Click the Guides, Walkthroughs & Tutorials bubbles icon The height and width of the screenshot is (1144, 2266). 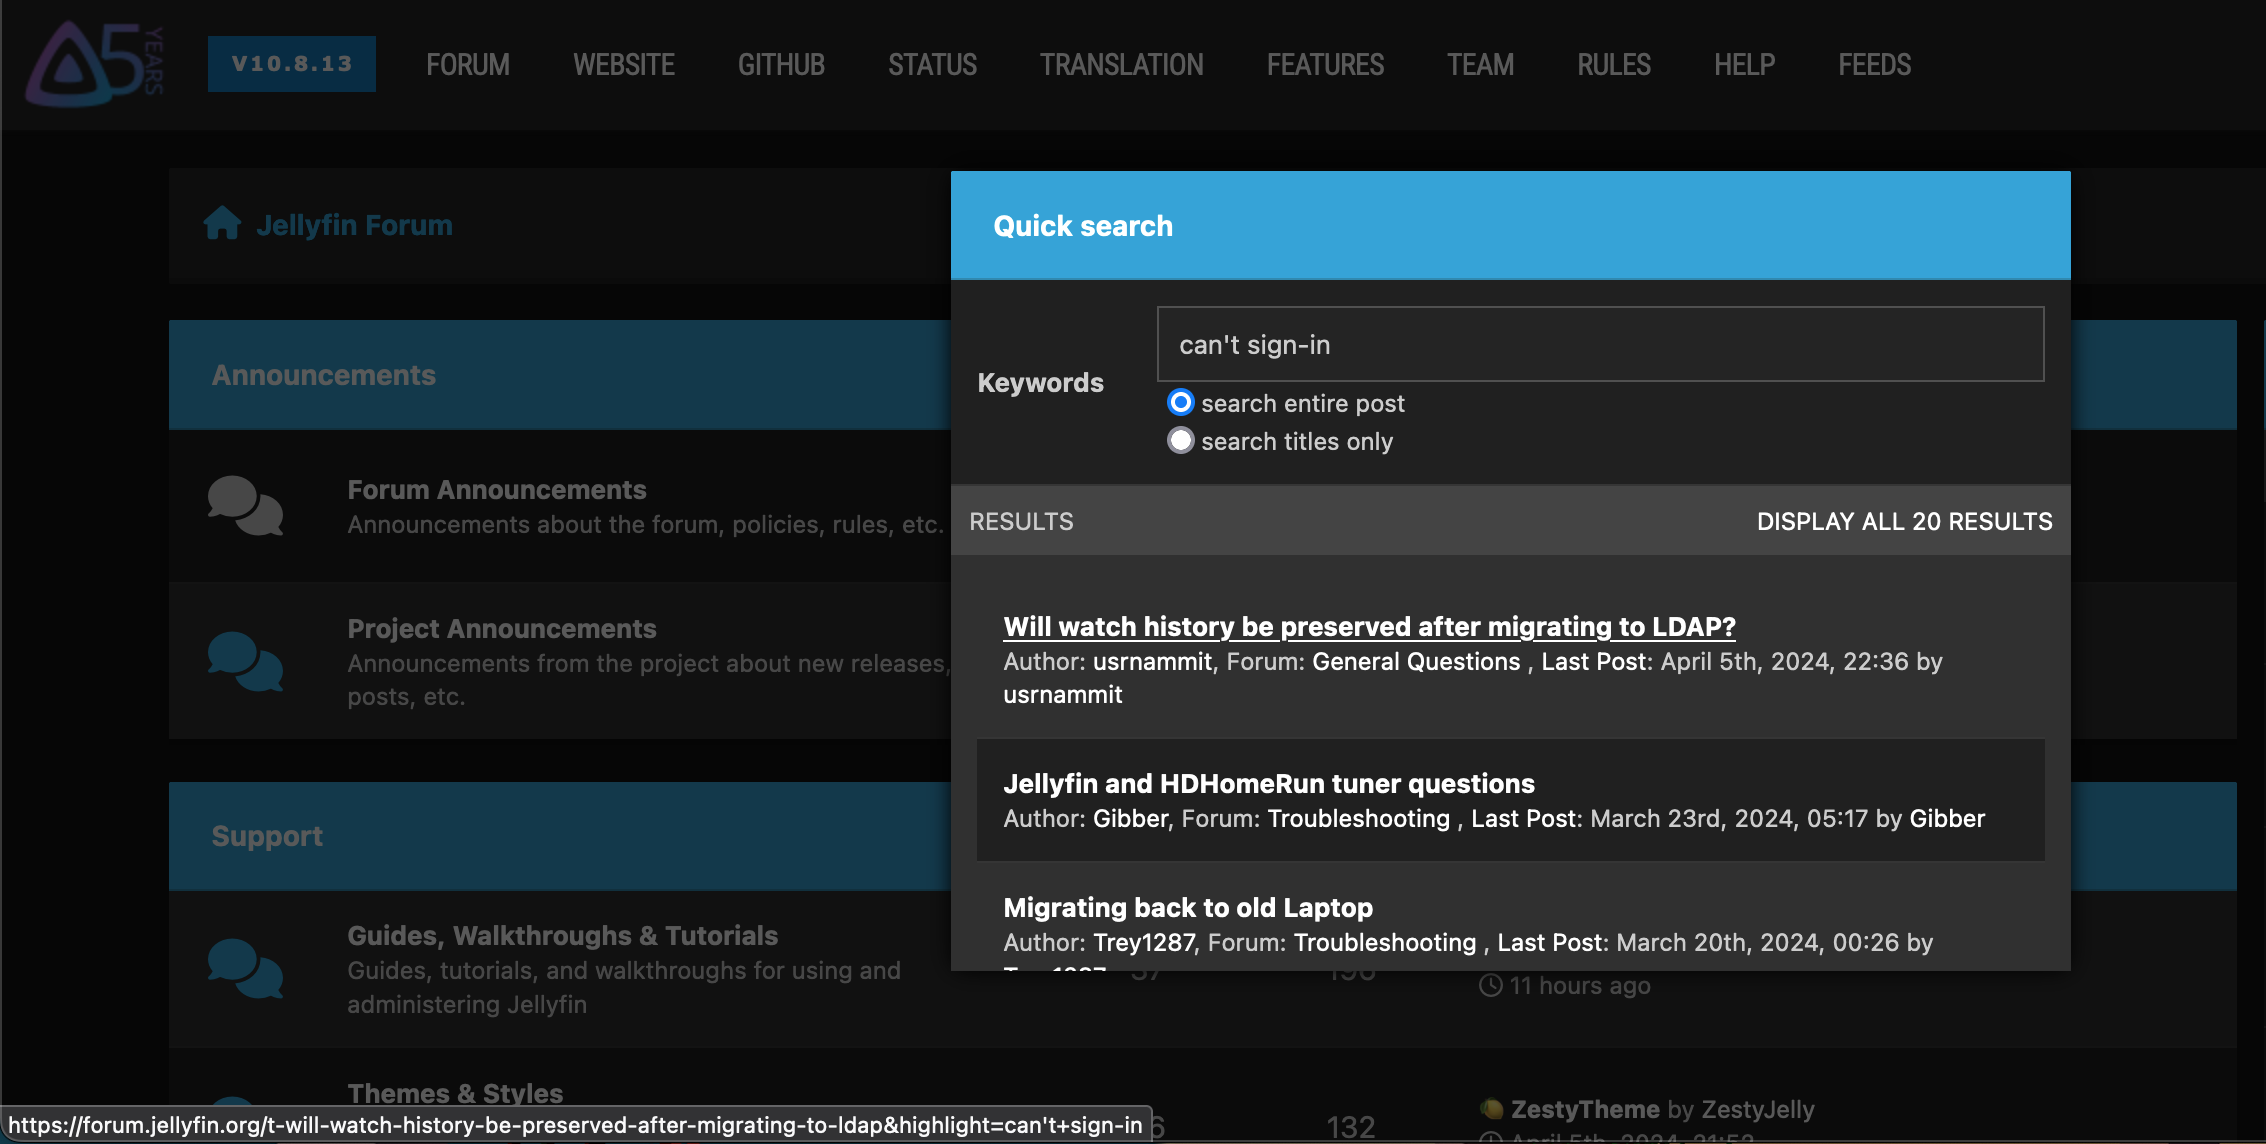coord(245,968)
